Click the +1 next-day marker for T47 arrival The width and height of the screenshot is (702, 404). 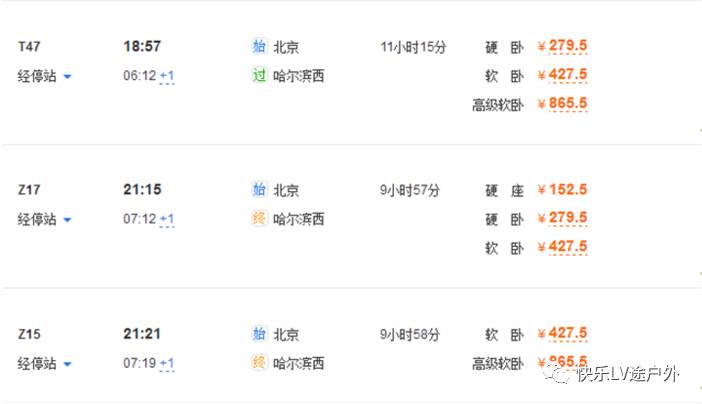coord(167,76)
